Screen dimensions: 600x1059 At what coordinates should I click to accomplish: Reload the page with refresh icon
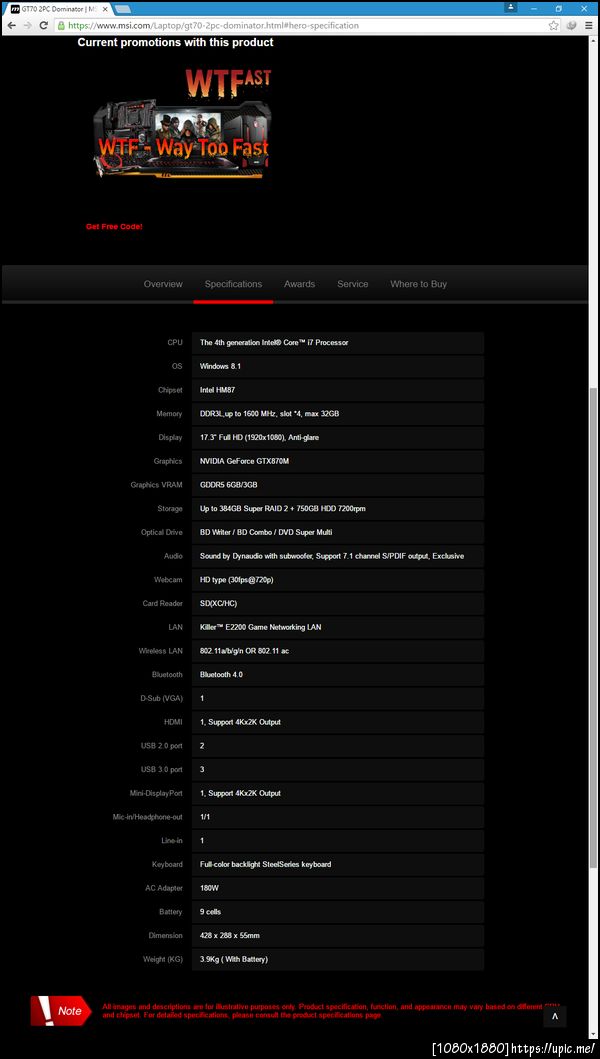(44, 26)
